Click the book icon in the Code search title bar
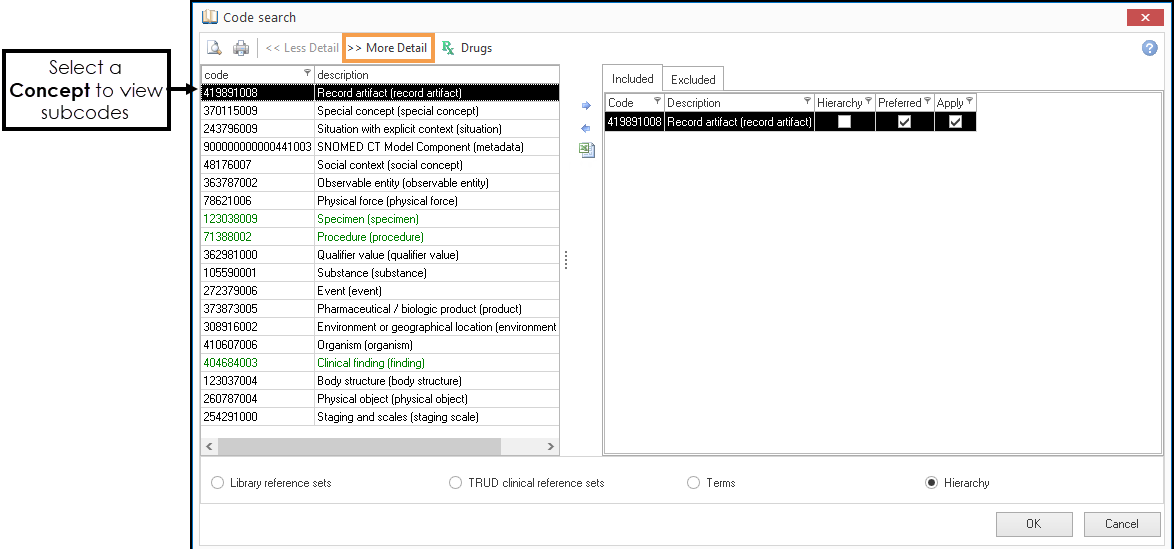This screenshot has width=1174, height=549. 209,17
